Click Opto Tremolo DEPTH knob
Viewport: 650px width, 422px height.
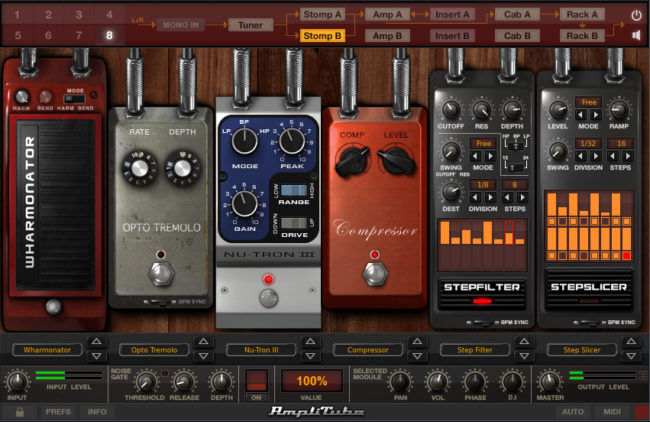(x=182, y=167)
